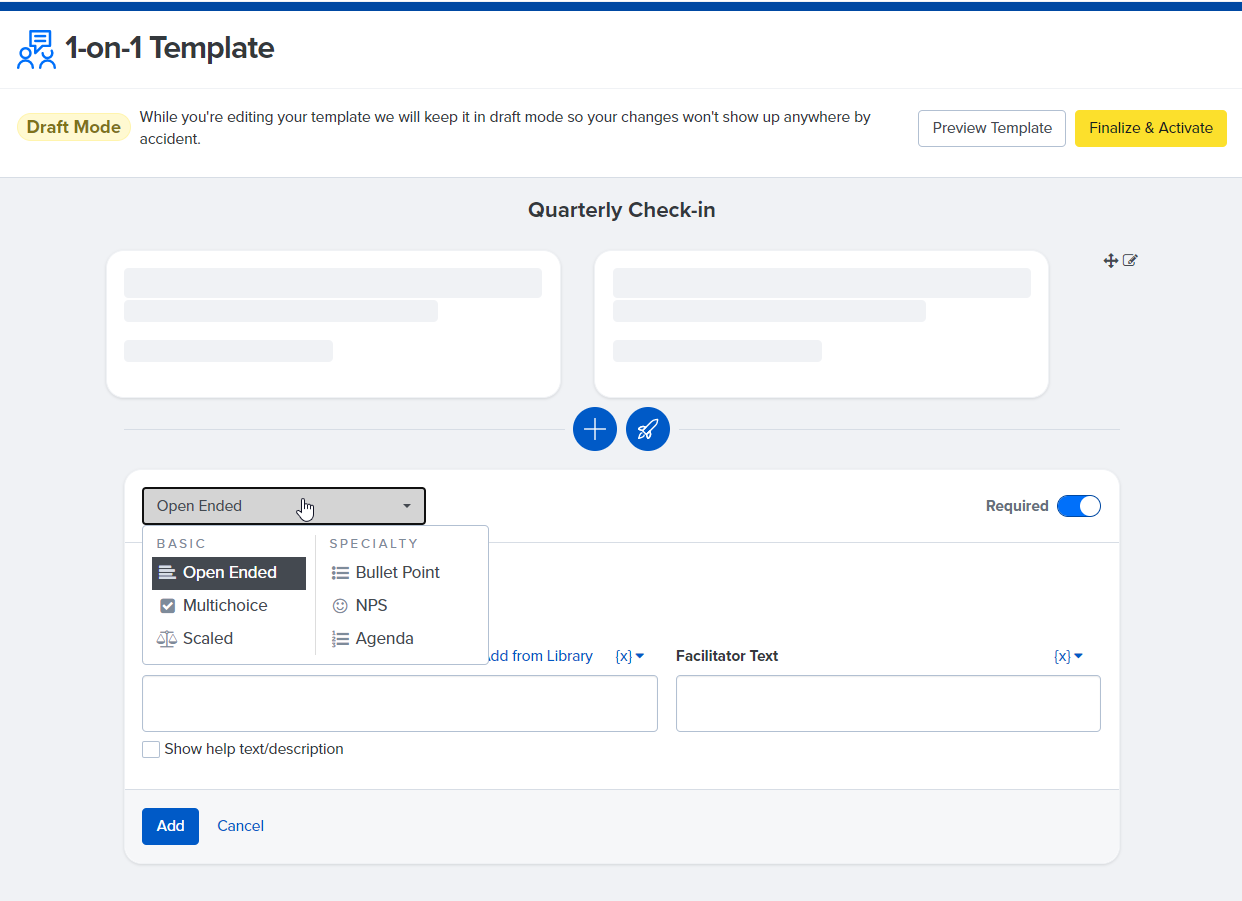This screenshot has width=1242, height=901.
Task: Click the Preview Template button
Action: [x=992, y=128]
